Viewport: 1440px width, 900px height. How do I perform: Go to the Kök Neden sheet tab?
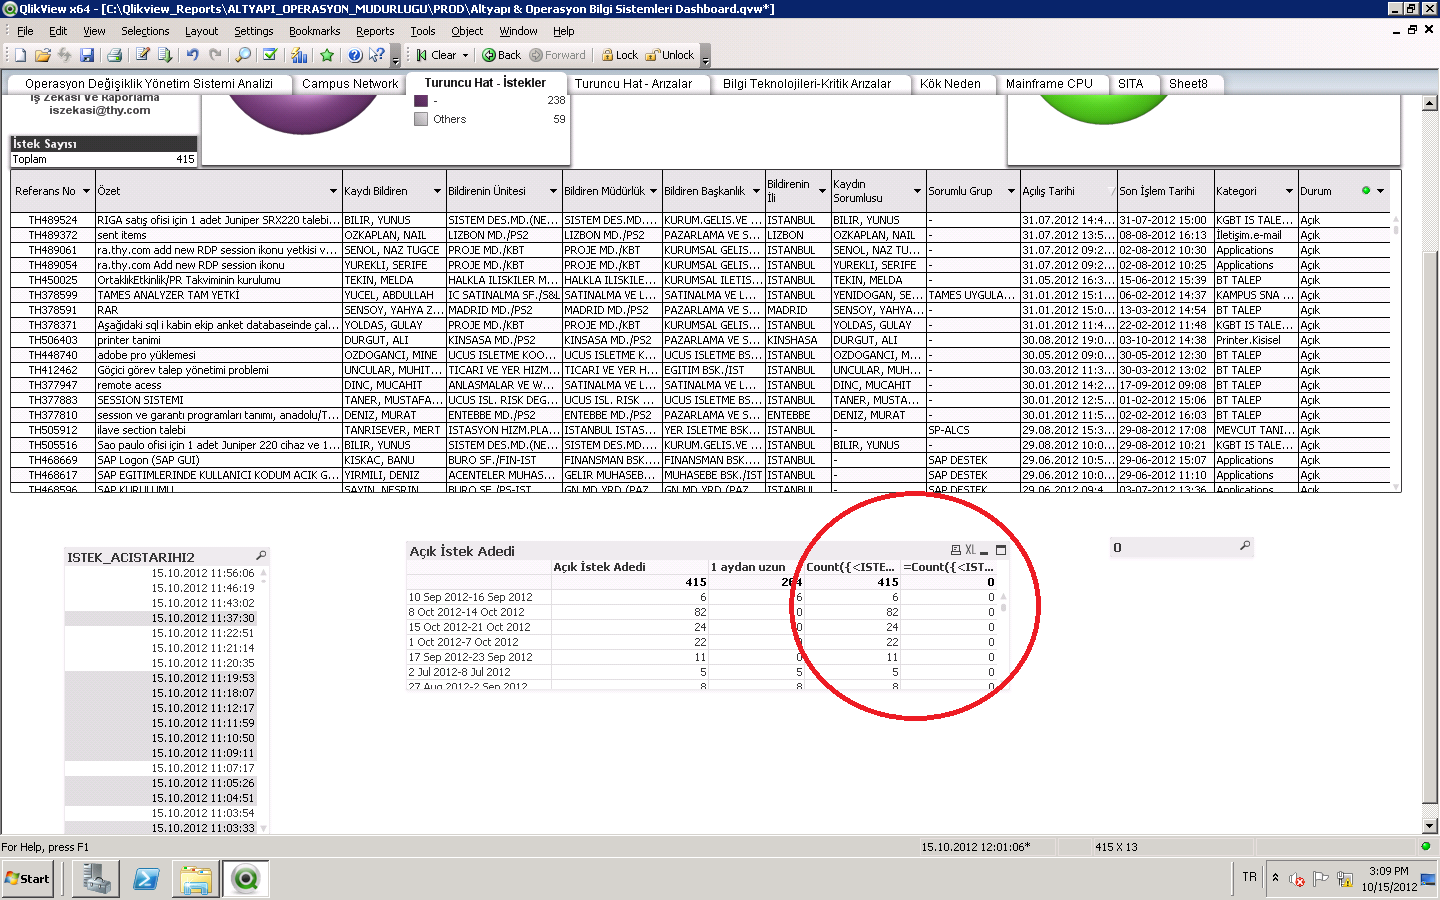[x=950, y=84]
